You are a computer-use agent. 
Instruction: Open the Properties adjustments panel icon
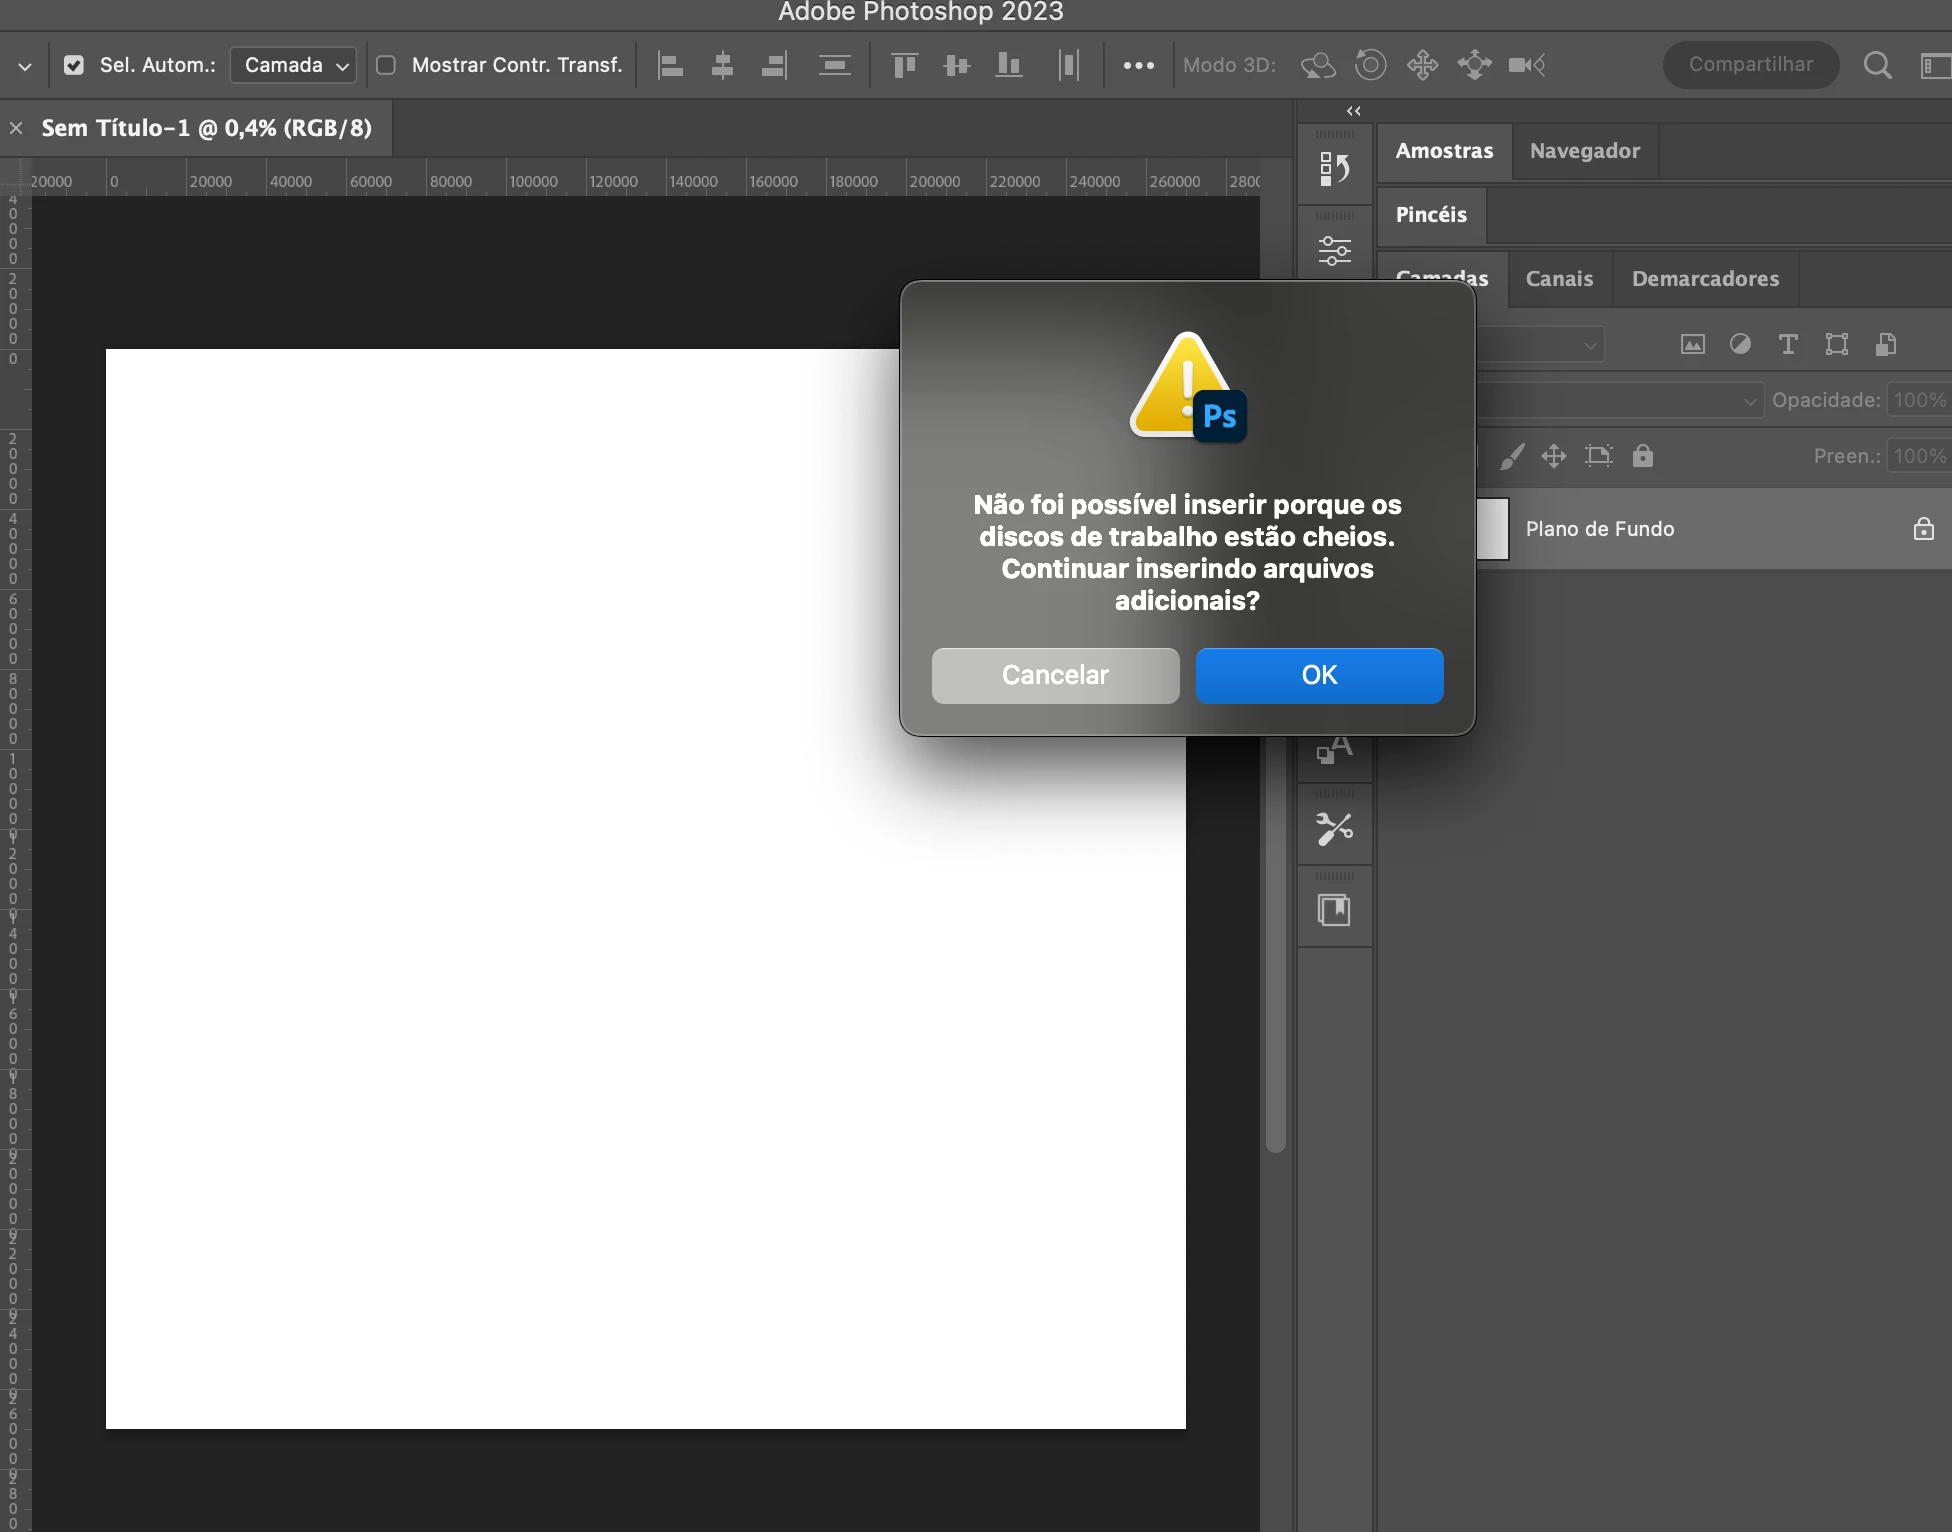pyautogui.click(x=1334, y=250)
